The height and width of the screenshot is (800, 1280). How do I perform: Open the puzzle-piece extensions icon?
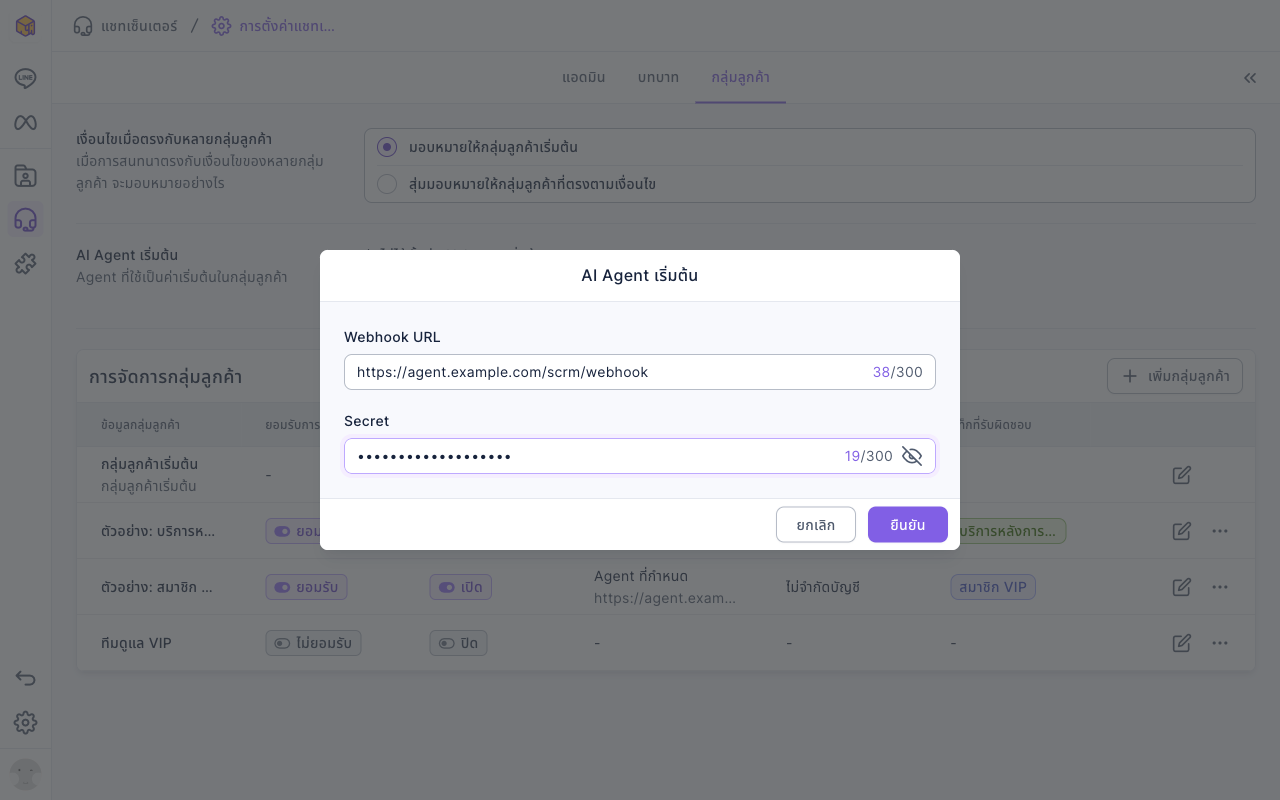coord(26,264)
